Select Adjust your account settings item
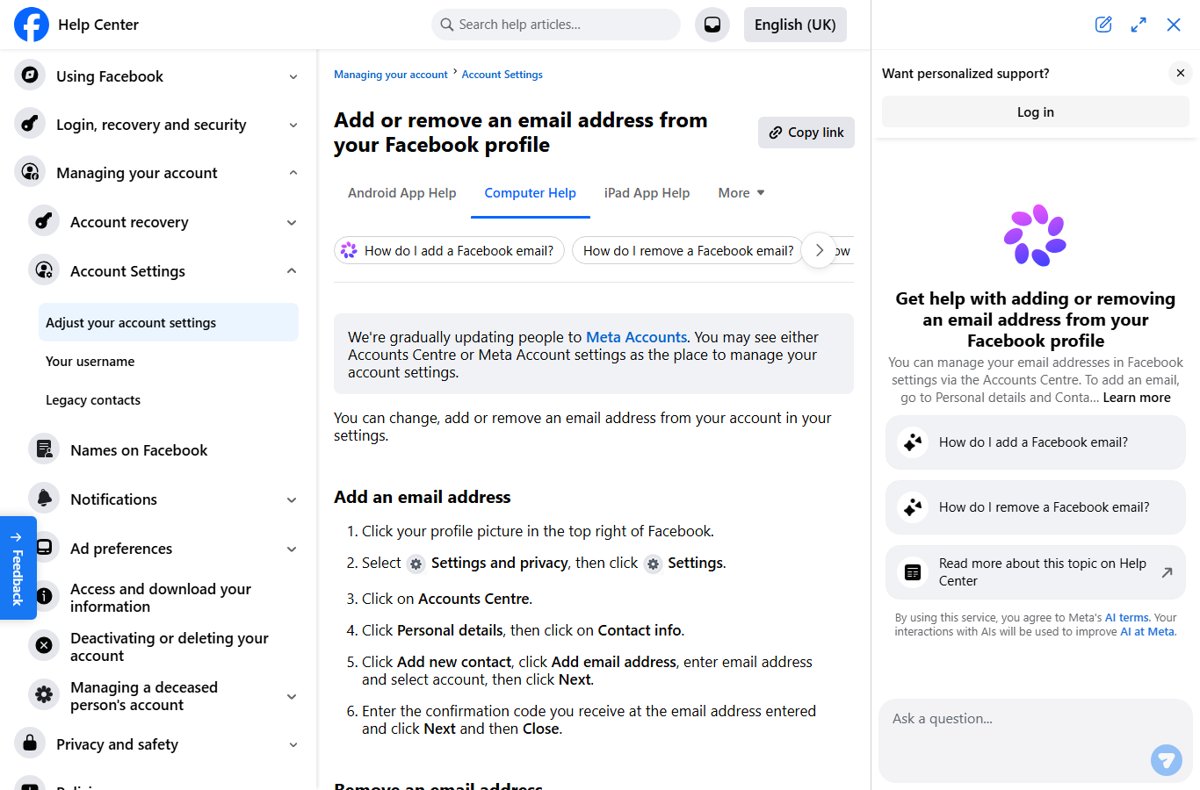This screenshot has width=1200, height=790. tap(168, 322)
